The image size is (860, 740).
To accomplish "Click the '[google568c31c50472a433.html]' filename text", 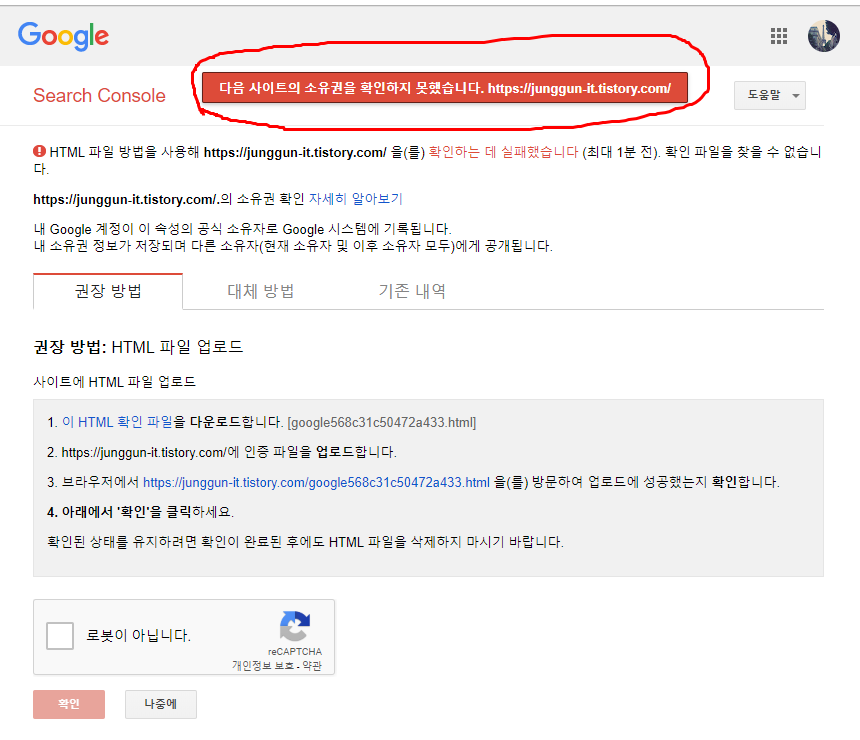I will pyautogui.click(x=382, y=423).
